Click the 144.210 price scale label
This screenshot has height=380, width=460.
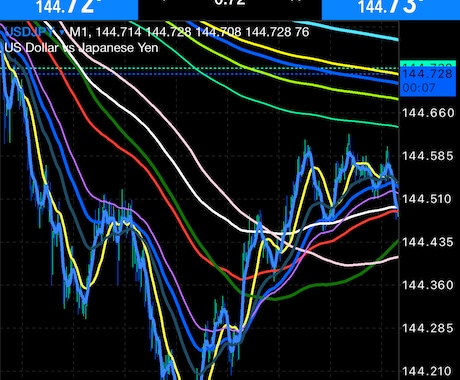pos(428,371)
